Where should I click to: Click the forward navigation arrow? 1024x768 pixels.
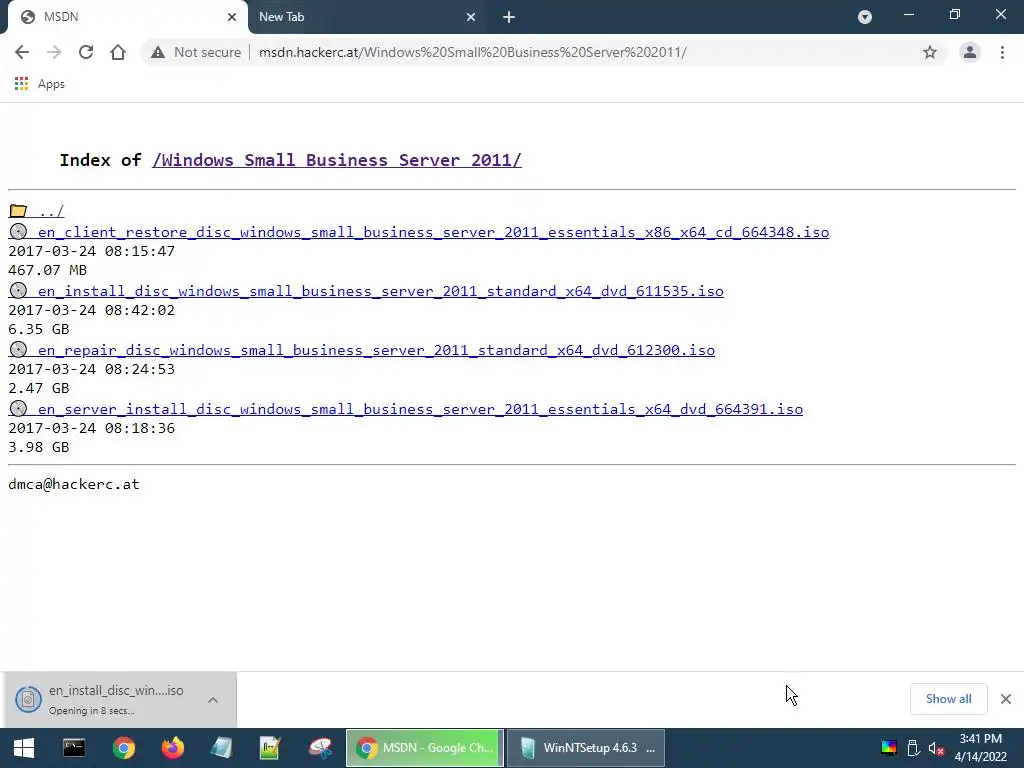click(x=54, y=52)
